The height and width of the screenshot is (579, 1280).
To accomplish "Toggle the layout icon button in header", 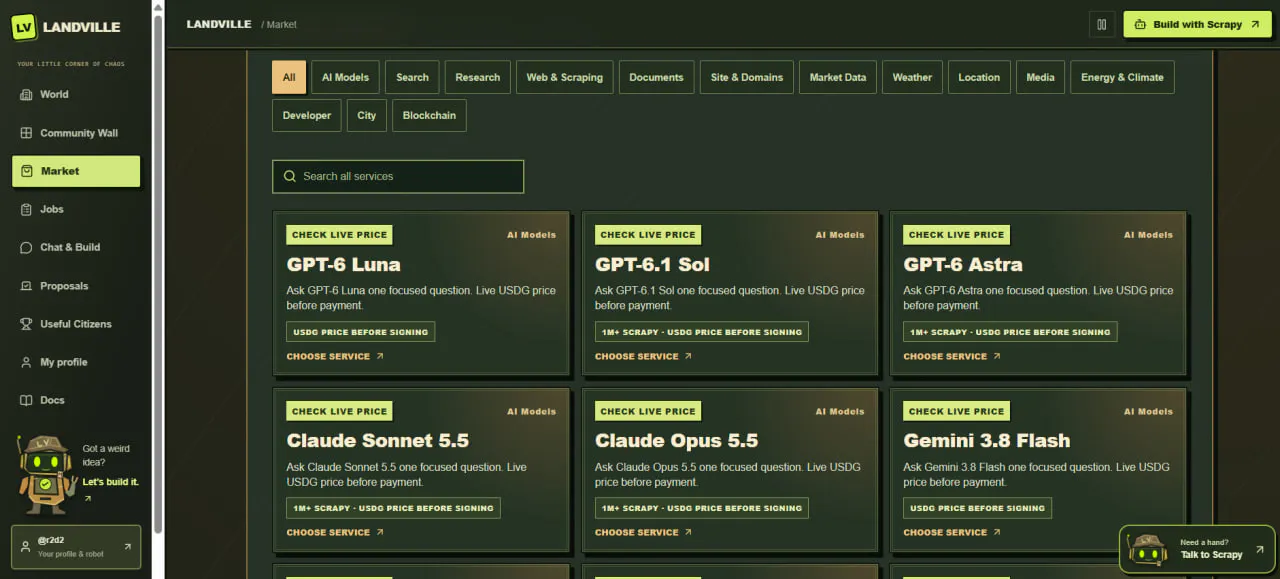I will click(x=1101, y=25).
